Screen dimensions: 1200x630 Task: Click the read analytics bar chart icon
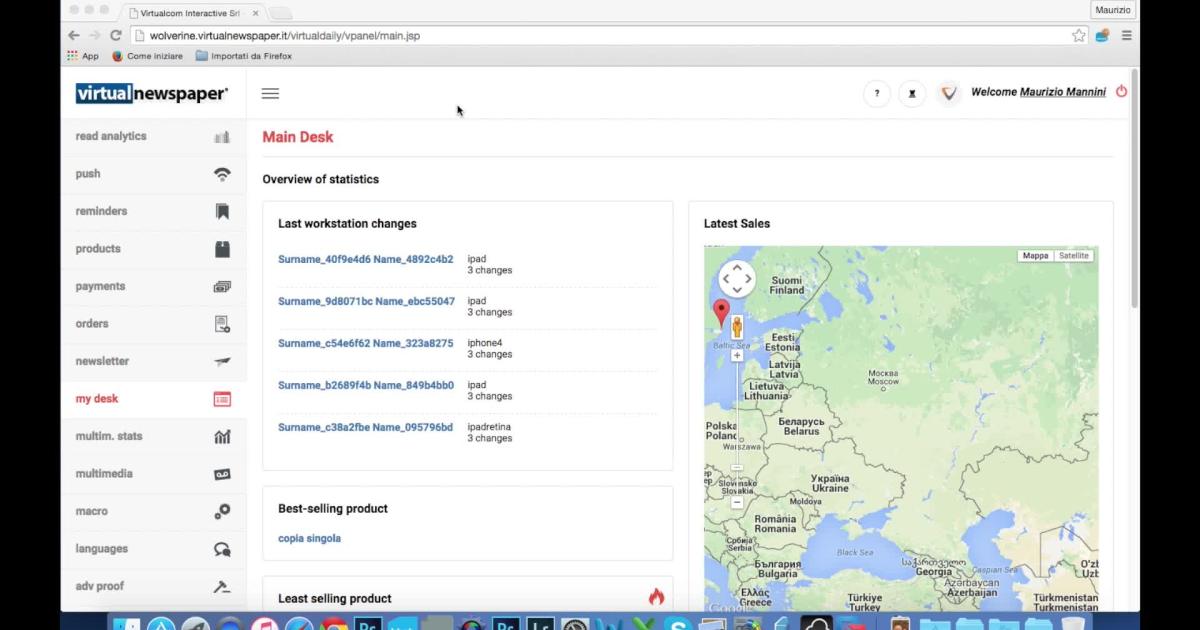click(x=222, y=137)
